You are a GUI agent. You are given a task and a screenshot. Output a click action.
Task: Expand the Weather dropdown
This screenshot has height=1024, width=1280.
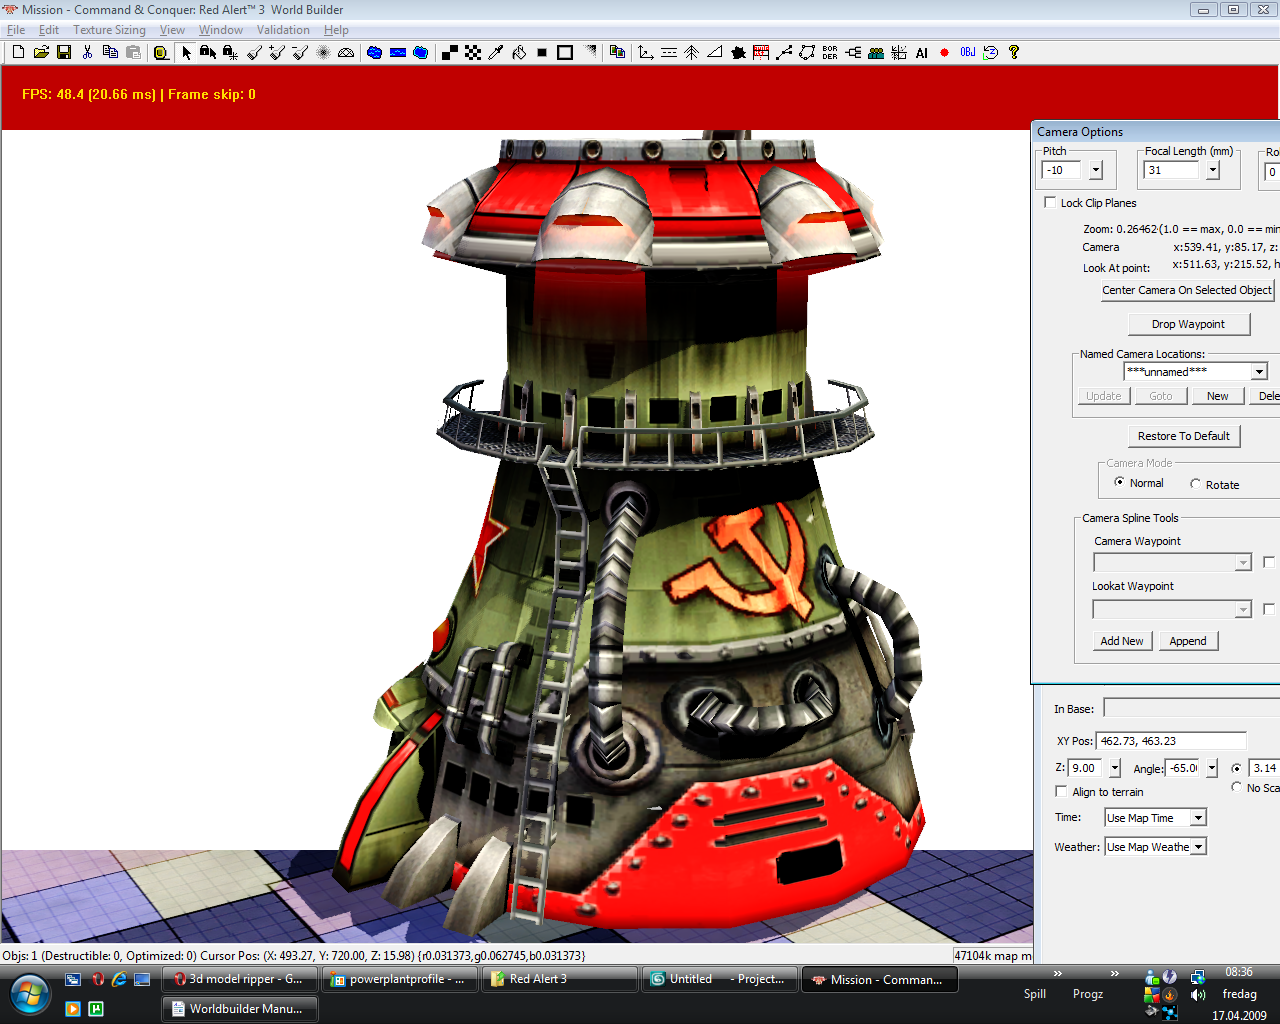(x=1198, y=847)
